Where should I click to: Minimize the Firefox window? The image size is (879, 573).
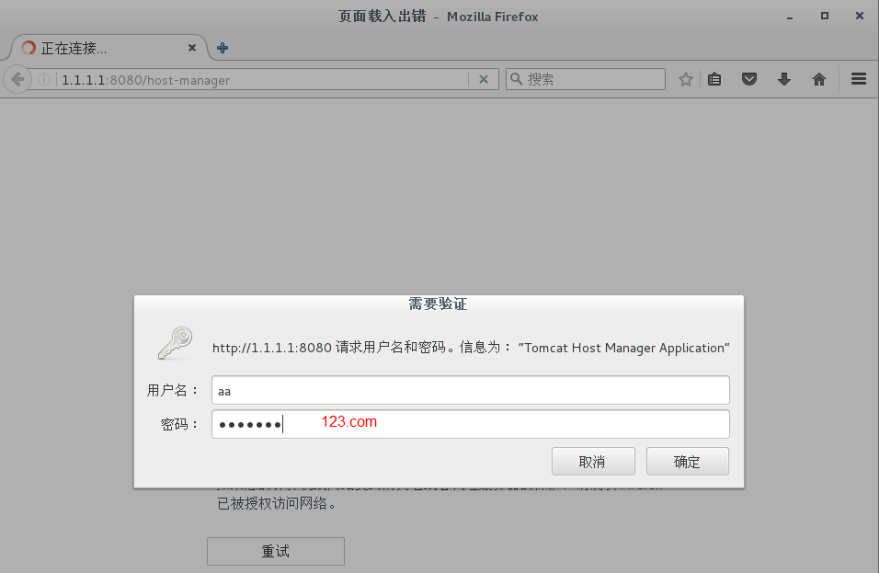790,17
